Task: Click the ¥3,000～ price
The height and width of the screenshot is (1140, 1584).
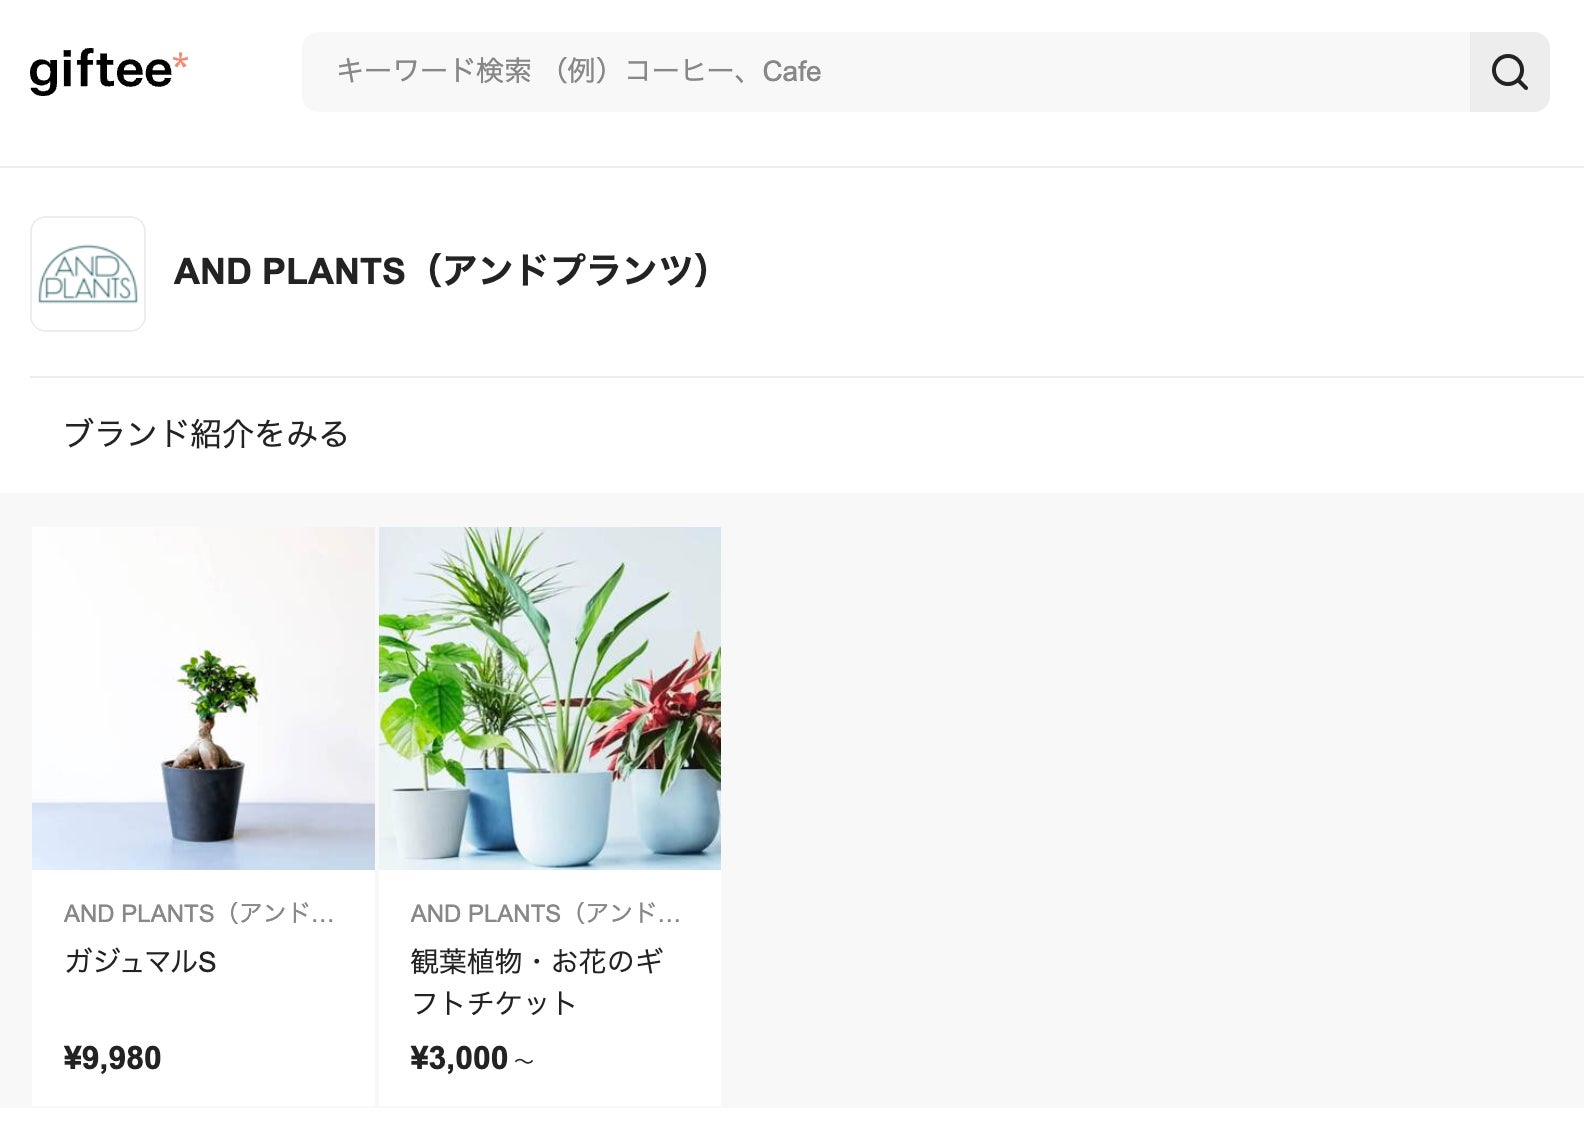Action: pyautogui.click(x=472, y=1058)
